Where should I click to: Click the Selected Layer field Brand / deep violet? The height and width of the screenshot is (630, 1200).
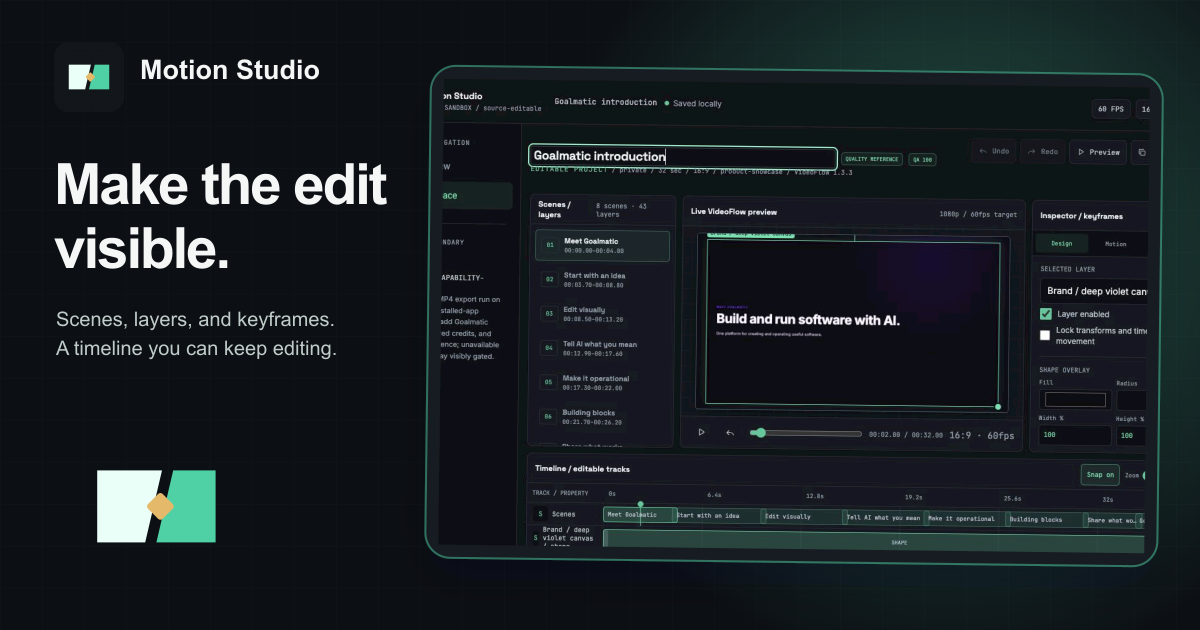tap(1094, 291)
